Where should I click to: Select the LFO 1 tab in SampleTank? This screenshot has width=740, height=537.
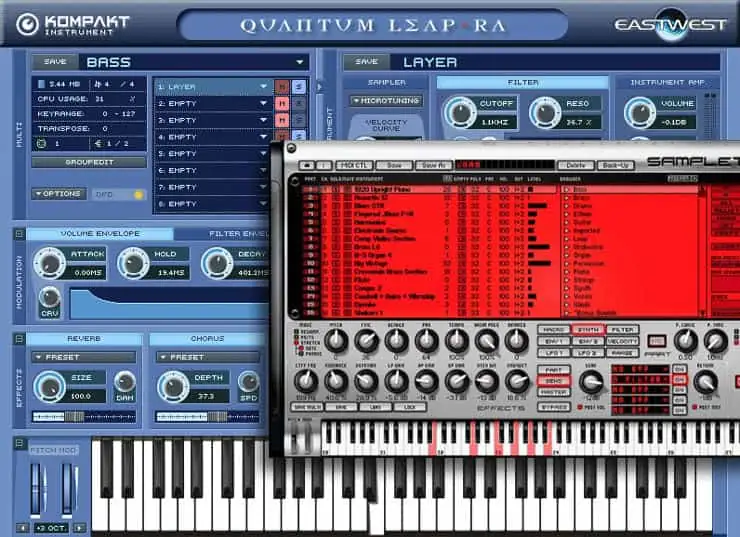pyautogui.click(x=554, y=352)
